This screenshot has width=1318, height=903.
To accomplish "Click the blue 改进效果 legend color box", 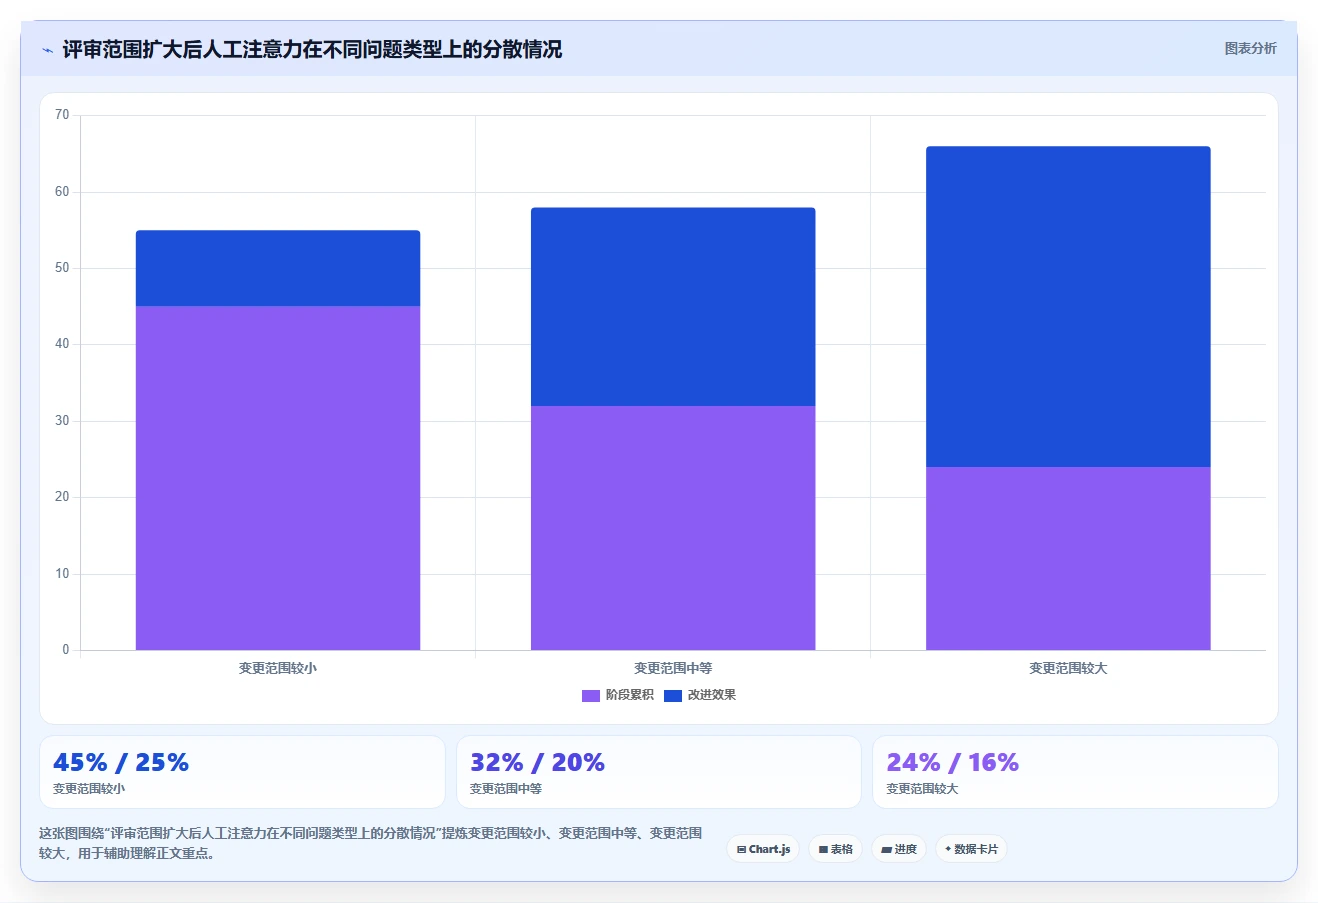I will point(673,695).
